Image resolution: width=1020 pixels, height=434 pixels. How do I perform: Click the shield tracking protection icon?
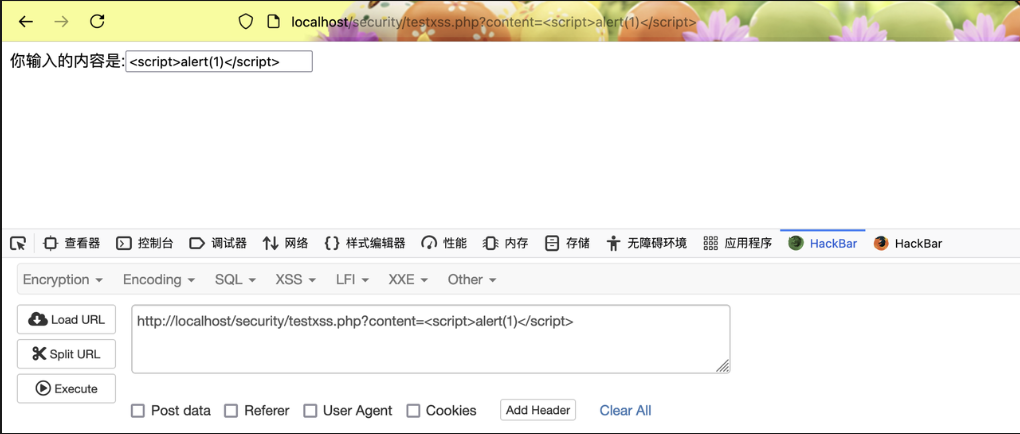(x=245, y=21)
